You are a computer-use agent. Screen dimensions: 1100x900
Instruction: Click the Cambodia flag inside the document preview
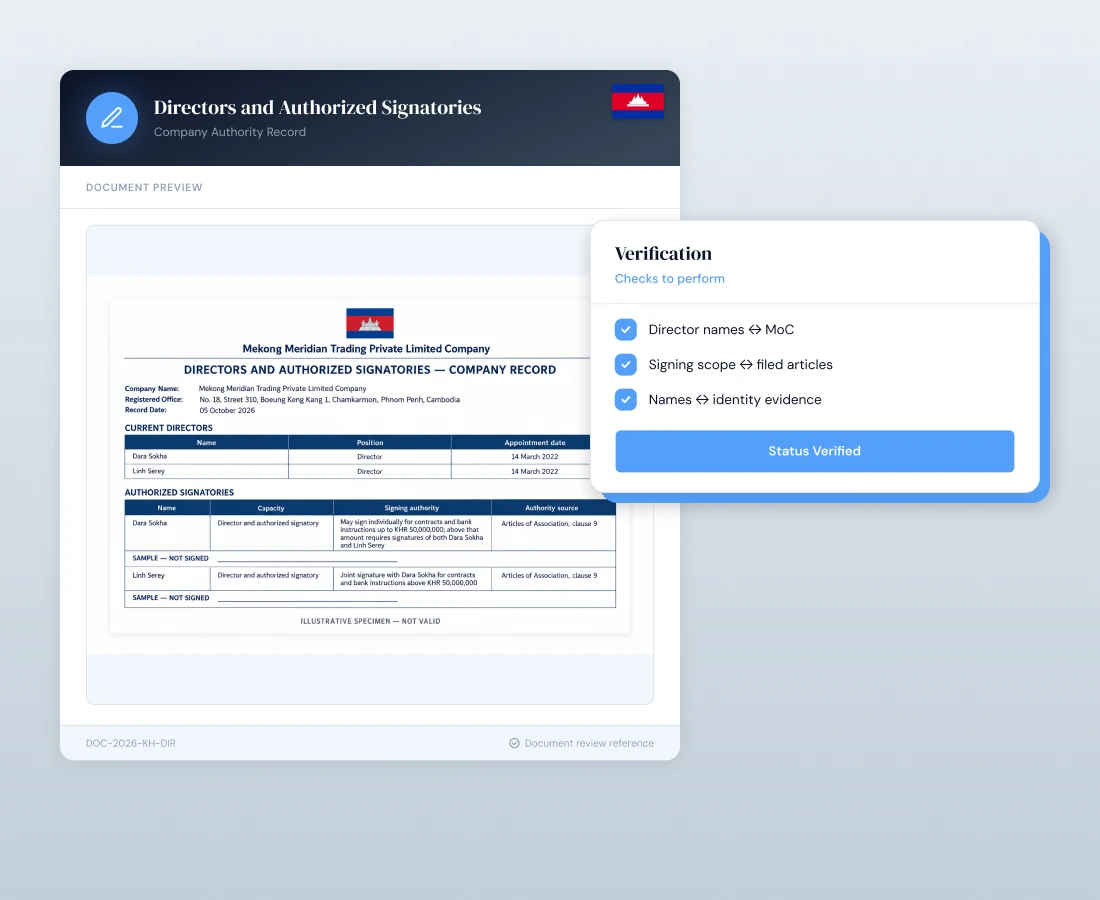pos(370,323)
